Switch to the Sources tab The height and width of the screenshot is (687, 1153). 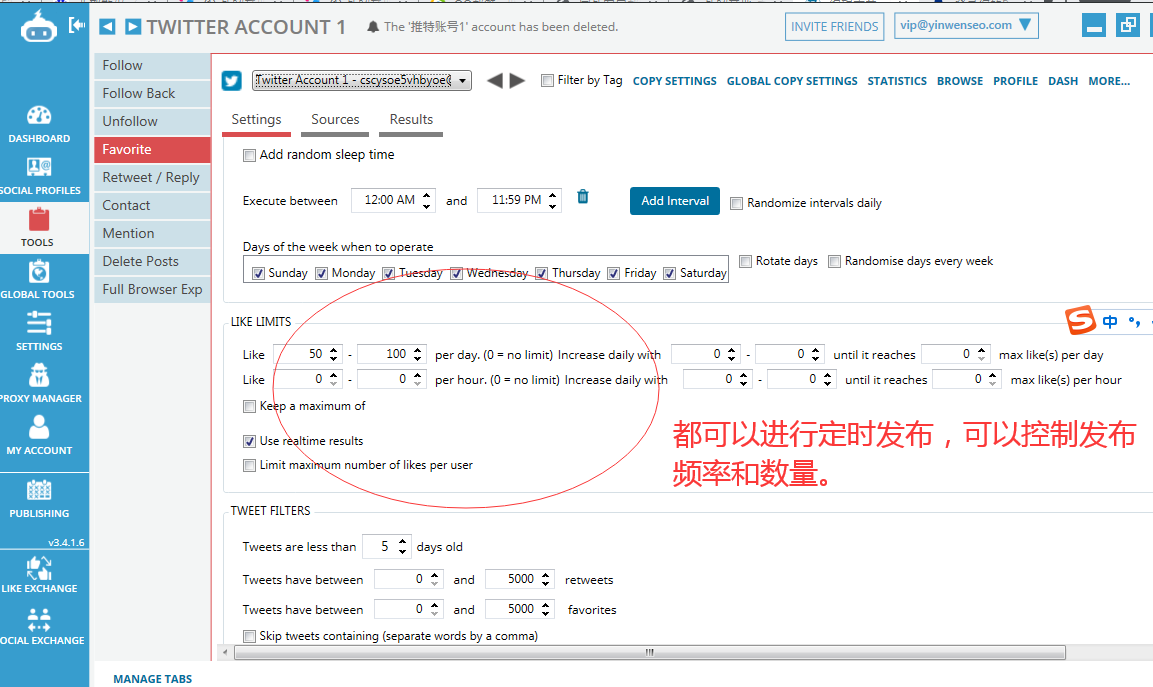[334, 119]
